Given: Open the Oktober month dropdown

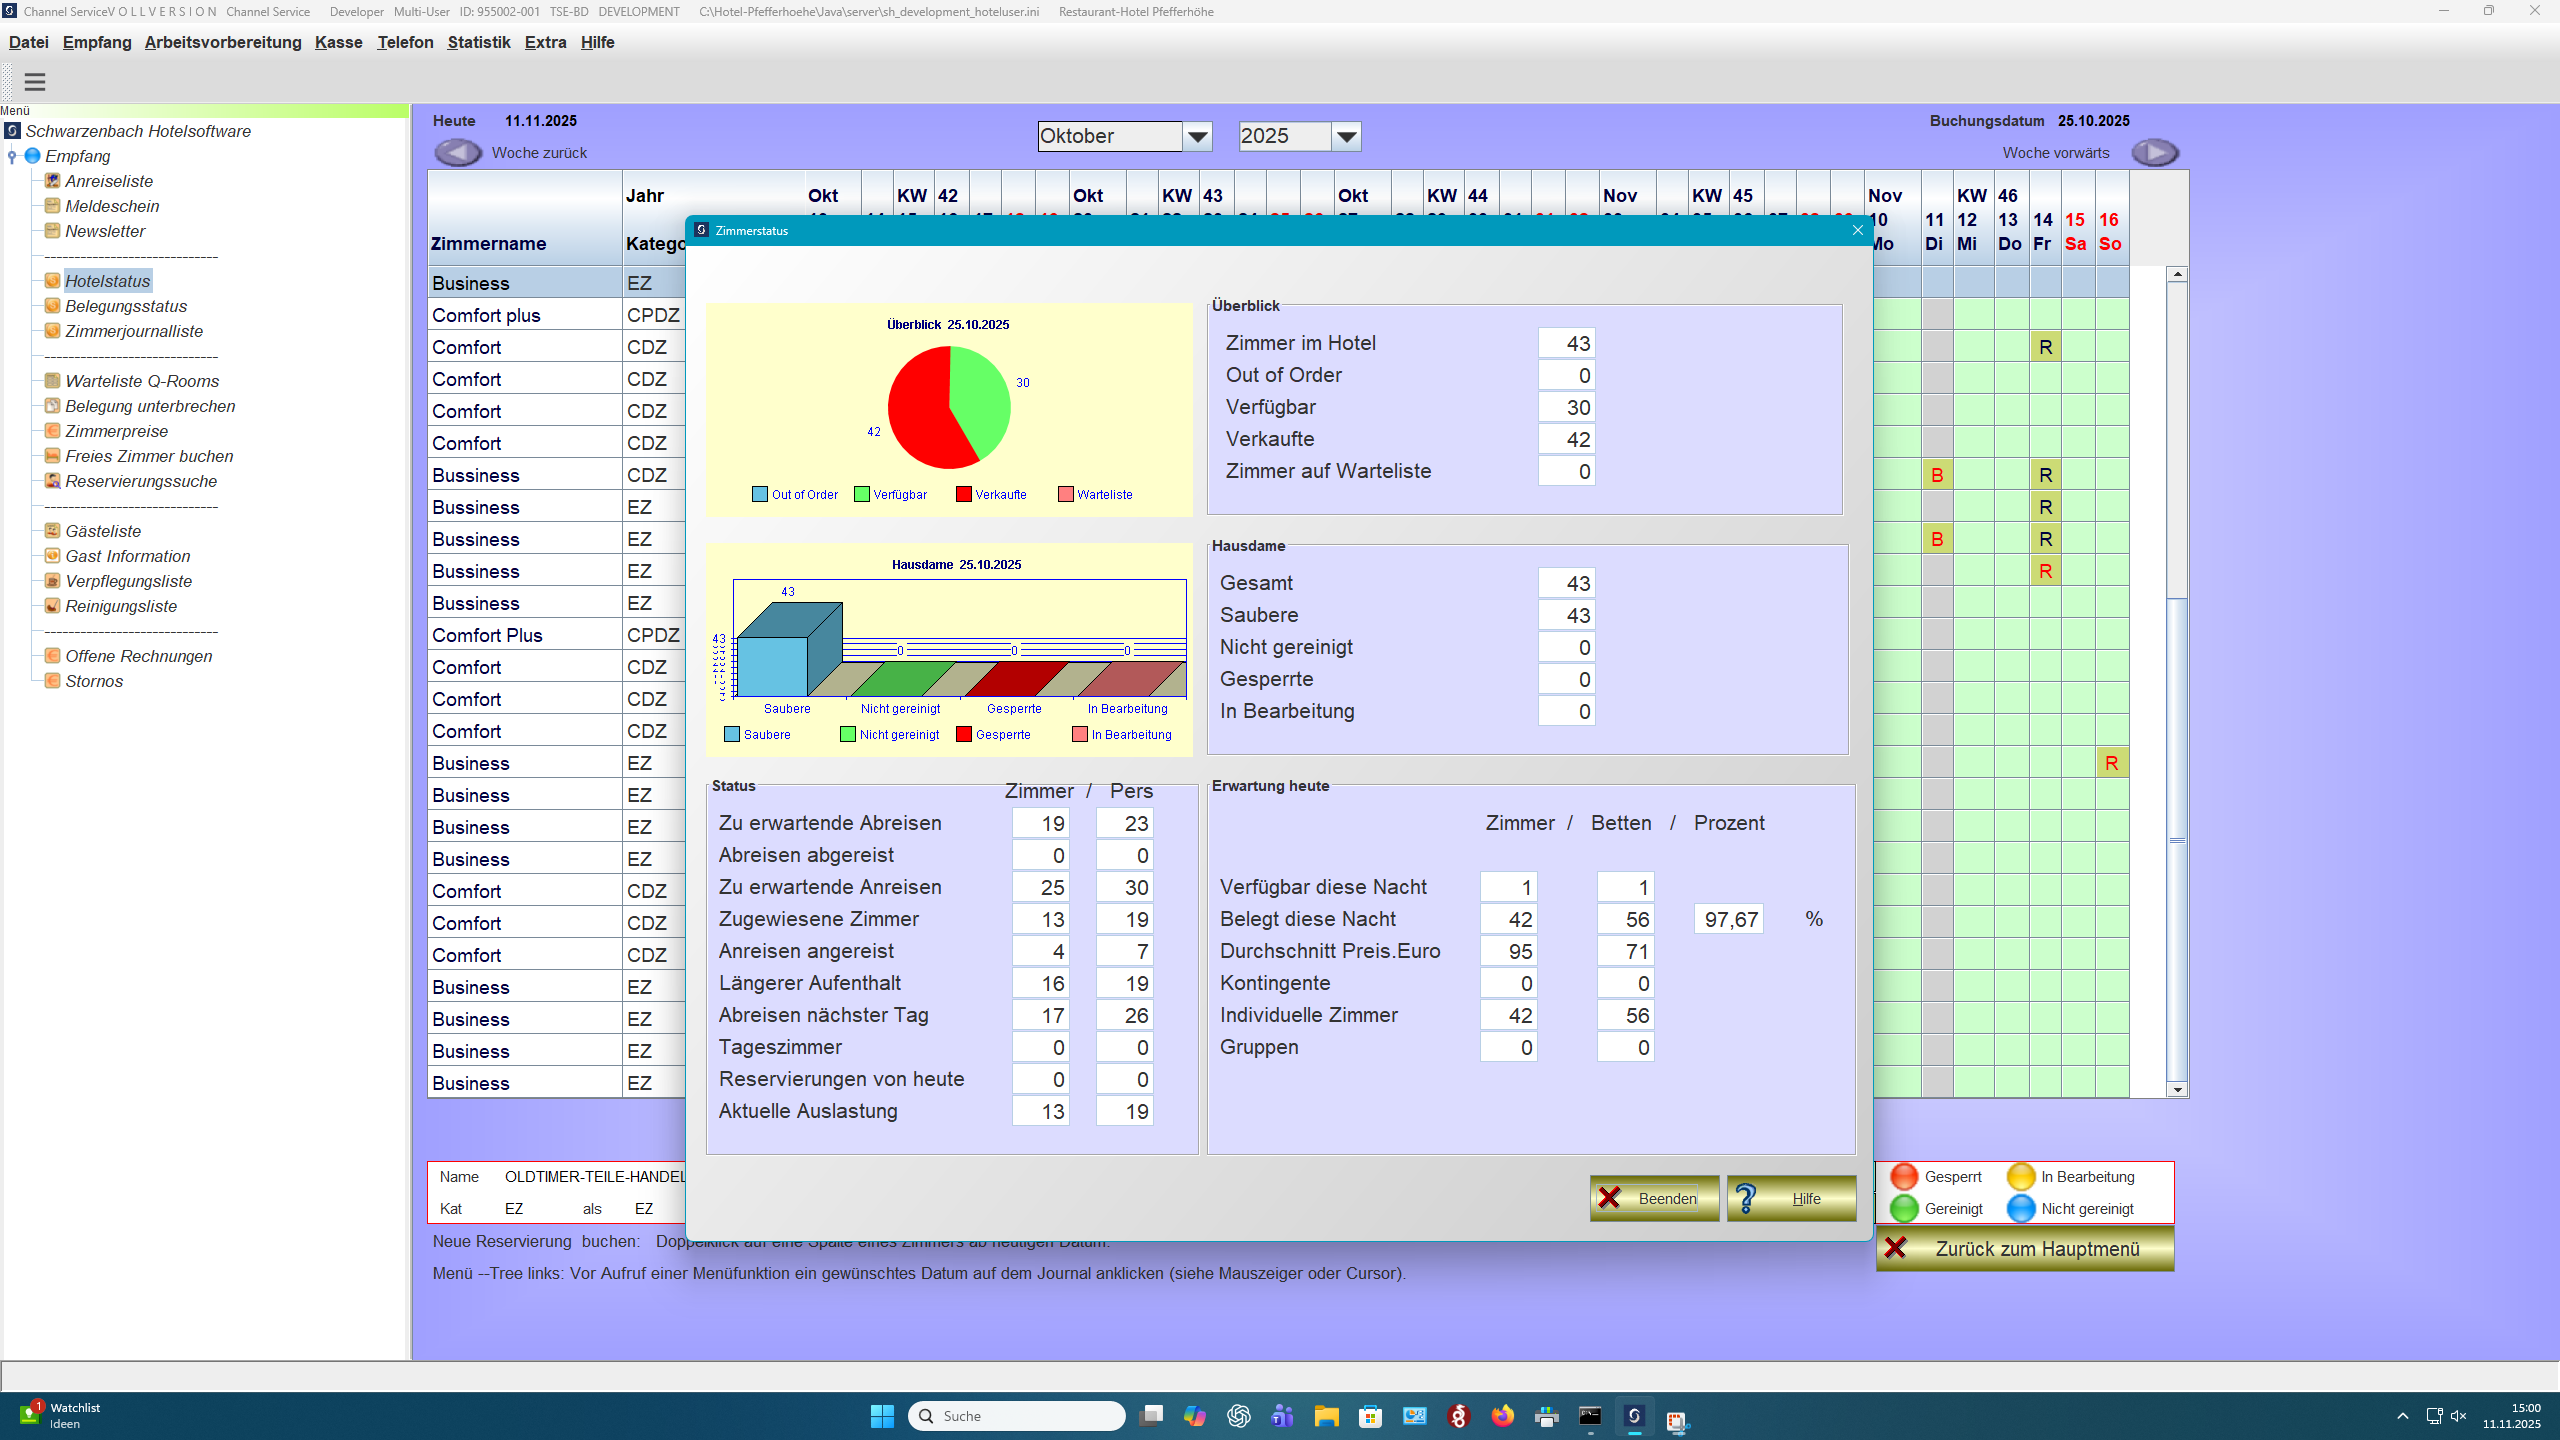Looking at the screenshot, I should [1196, 136].
